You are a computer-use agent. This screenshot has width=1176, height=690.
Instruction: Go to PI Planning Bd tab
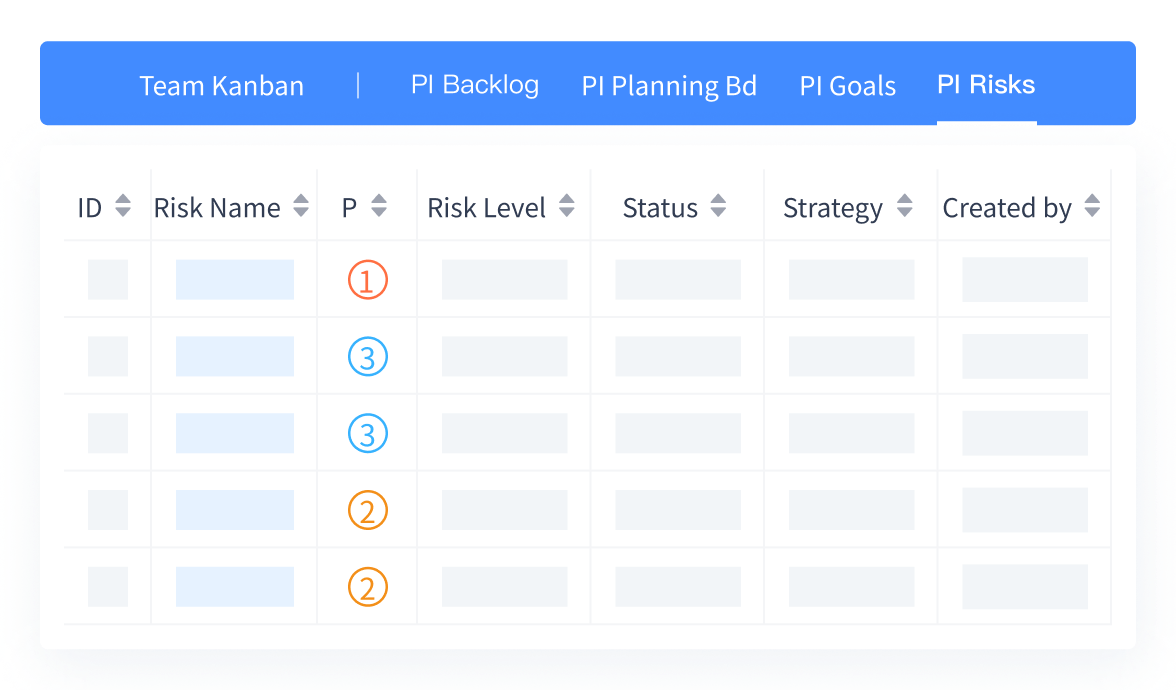pos(669,86)
